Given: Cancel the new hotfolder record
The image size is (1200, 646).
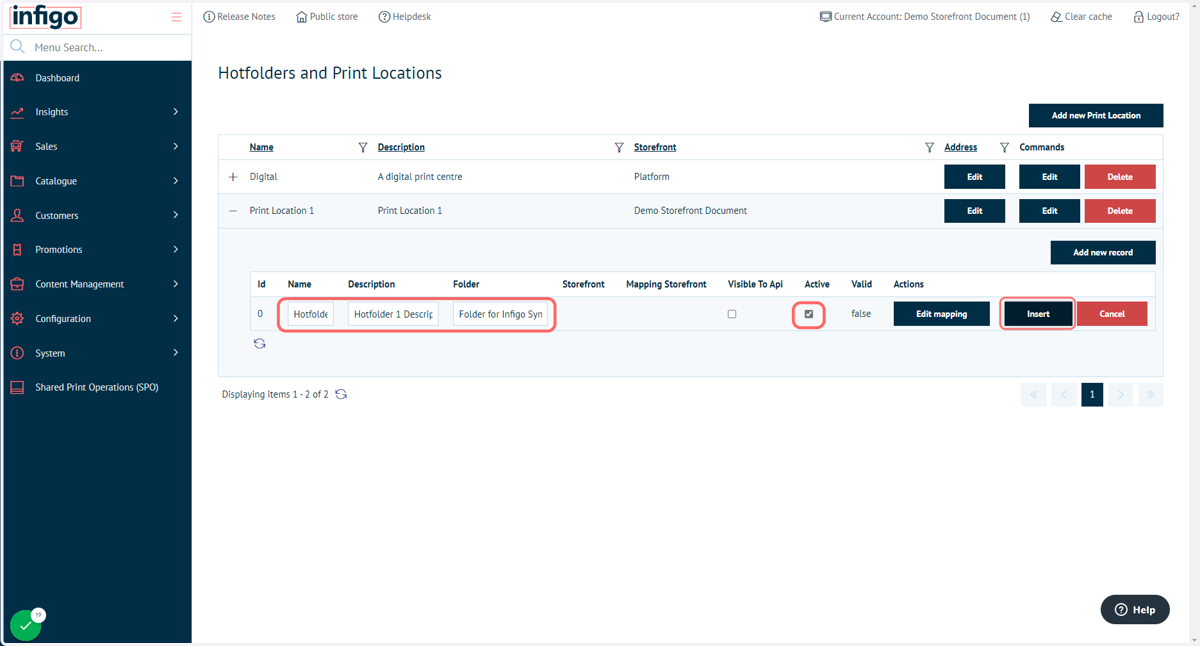Looking at the screenshot, I should click(x=1112, y=314).
